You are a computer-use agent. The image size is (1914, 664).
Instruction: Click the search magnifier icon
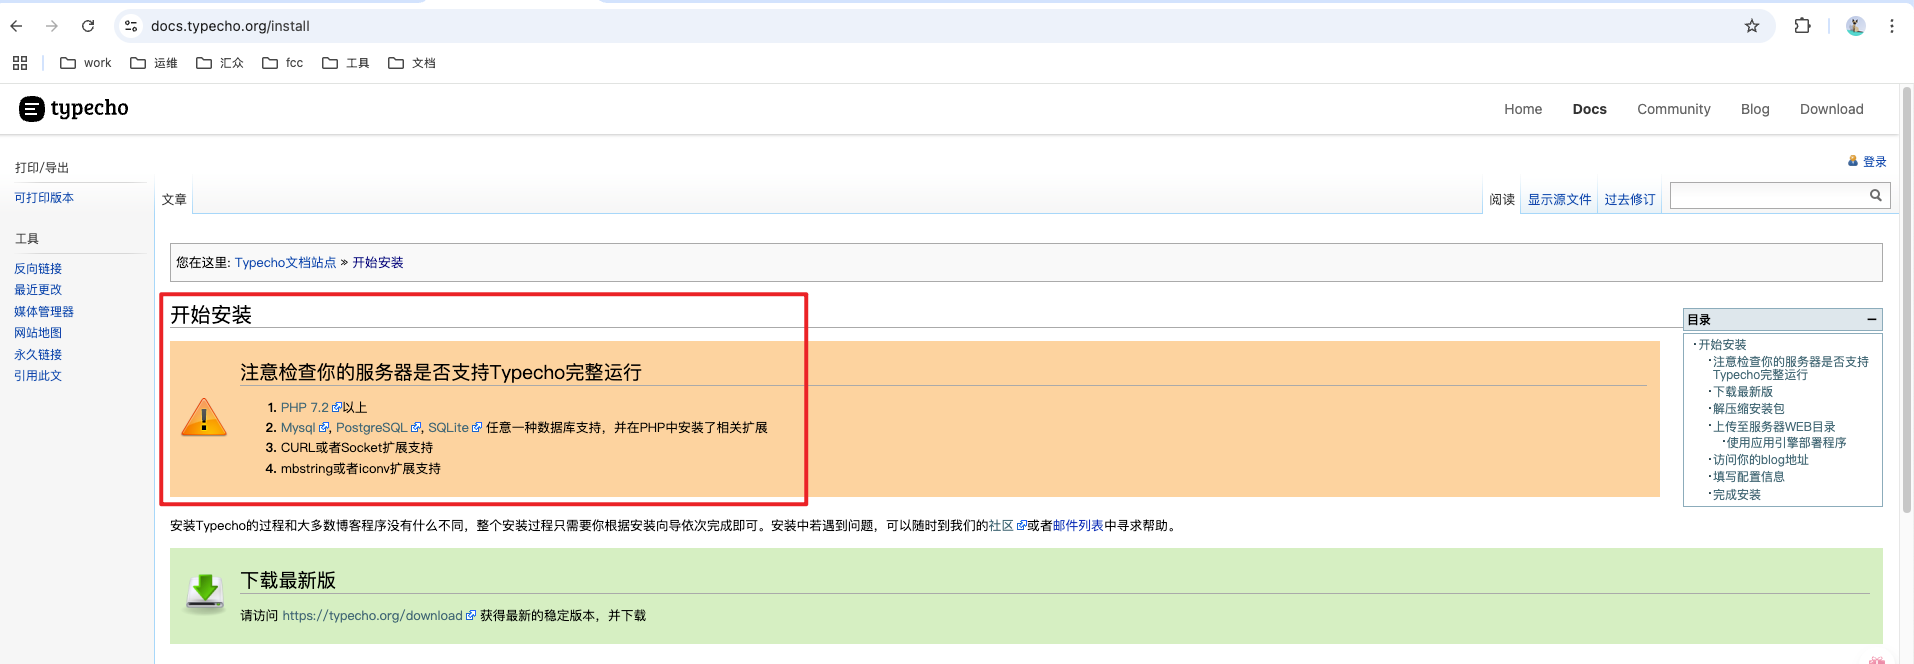tap(1876, 196)
